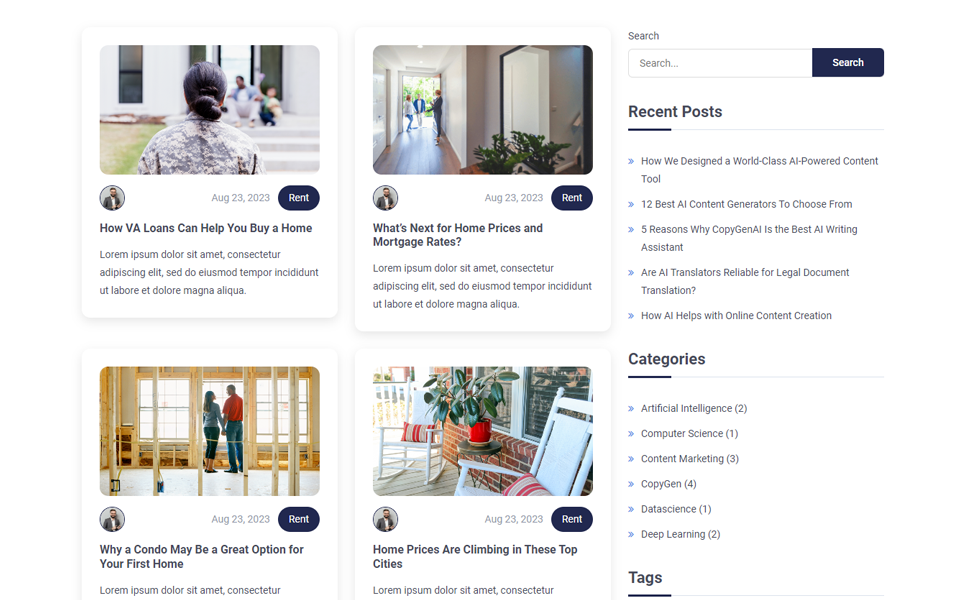This screenshot has height=600, width=965.
Task: Click author avatar on Home Prices and Mortgage post
Action: point(385,198)
